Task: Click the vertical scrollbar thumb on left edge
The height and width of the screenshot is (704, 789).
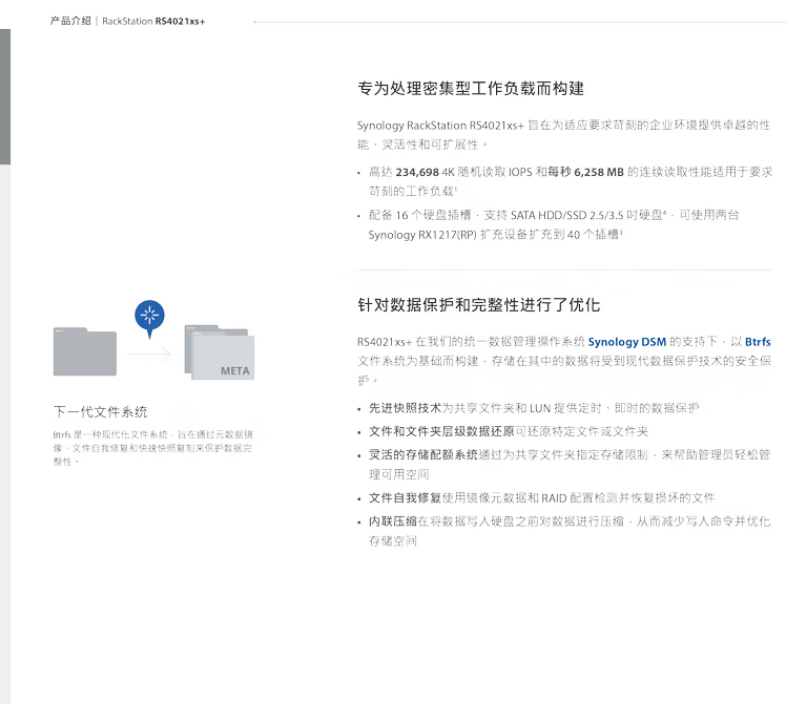Action: (5, 97)
